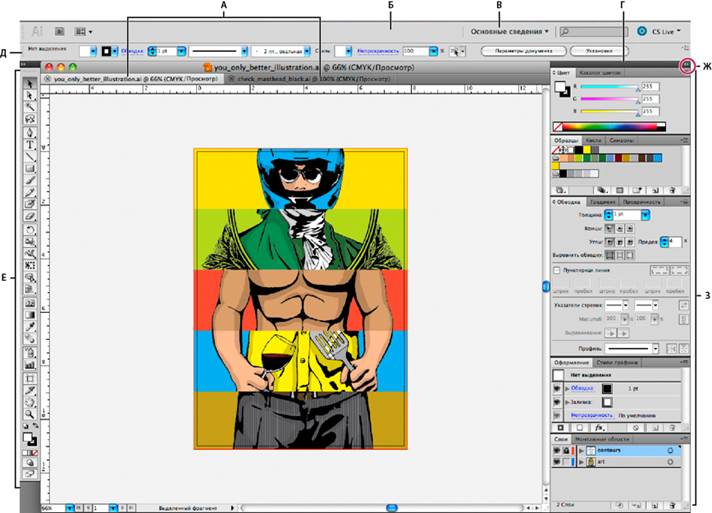This screenshot has width=712, height=513.
Task: Toggle lock on contours layer
Action: click(566, 450)
